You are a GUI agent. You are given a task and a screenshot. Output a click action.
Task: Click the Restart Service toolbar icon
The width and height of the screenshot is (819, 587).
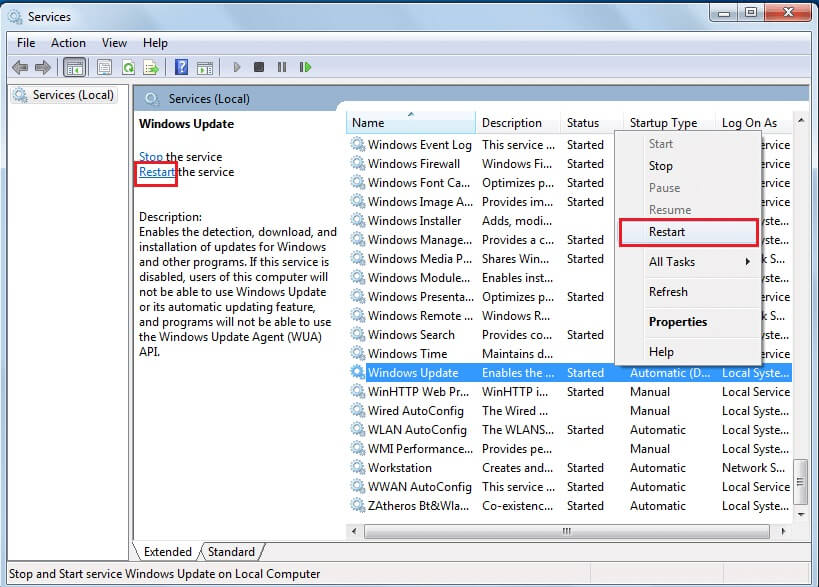305,67
